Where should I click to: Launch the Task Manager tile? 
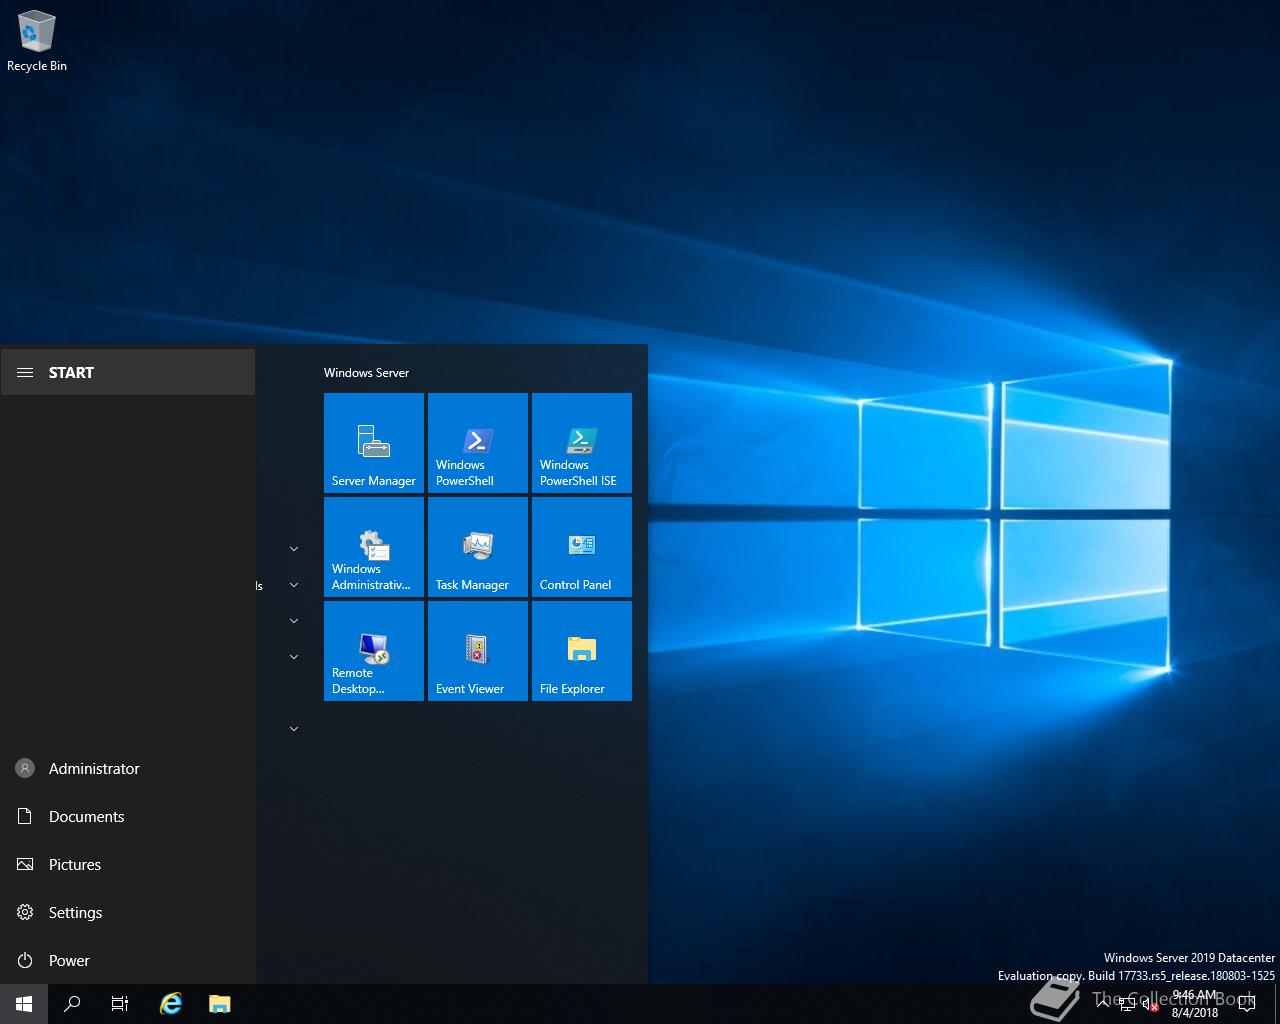pyautogui.click(x=478, y=547)
